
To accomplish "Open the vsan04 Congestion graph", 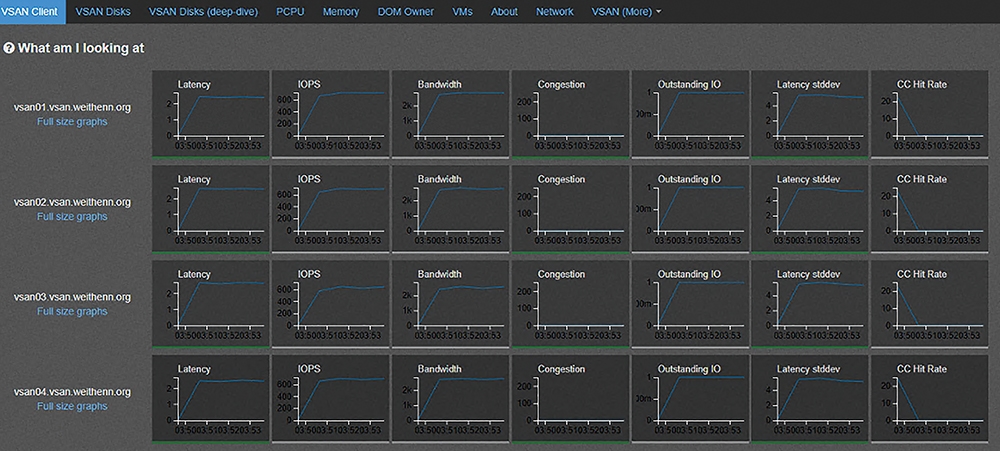I will 570,399.
